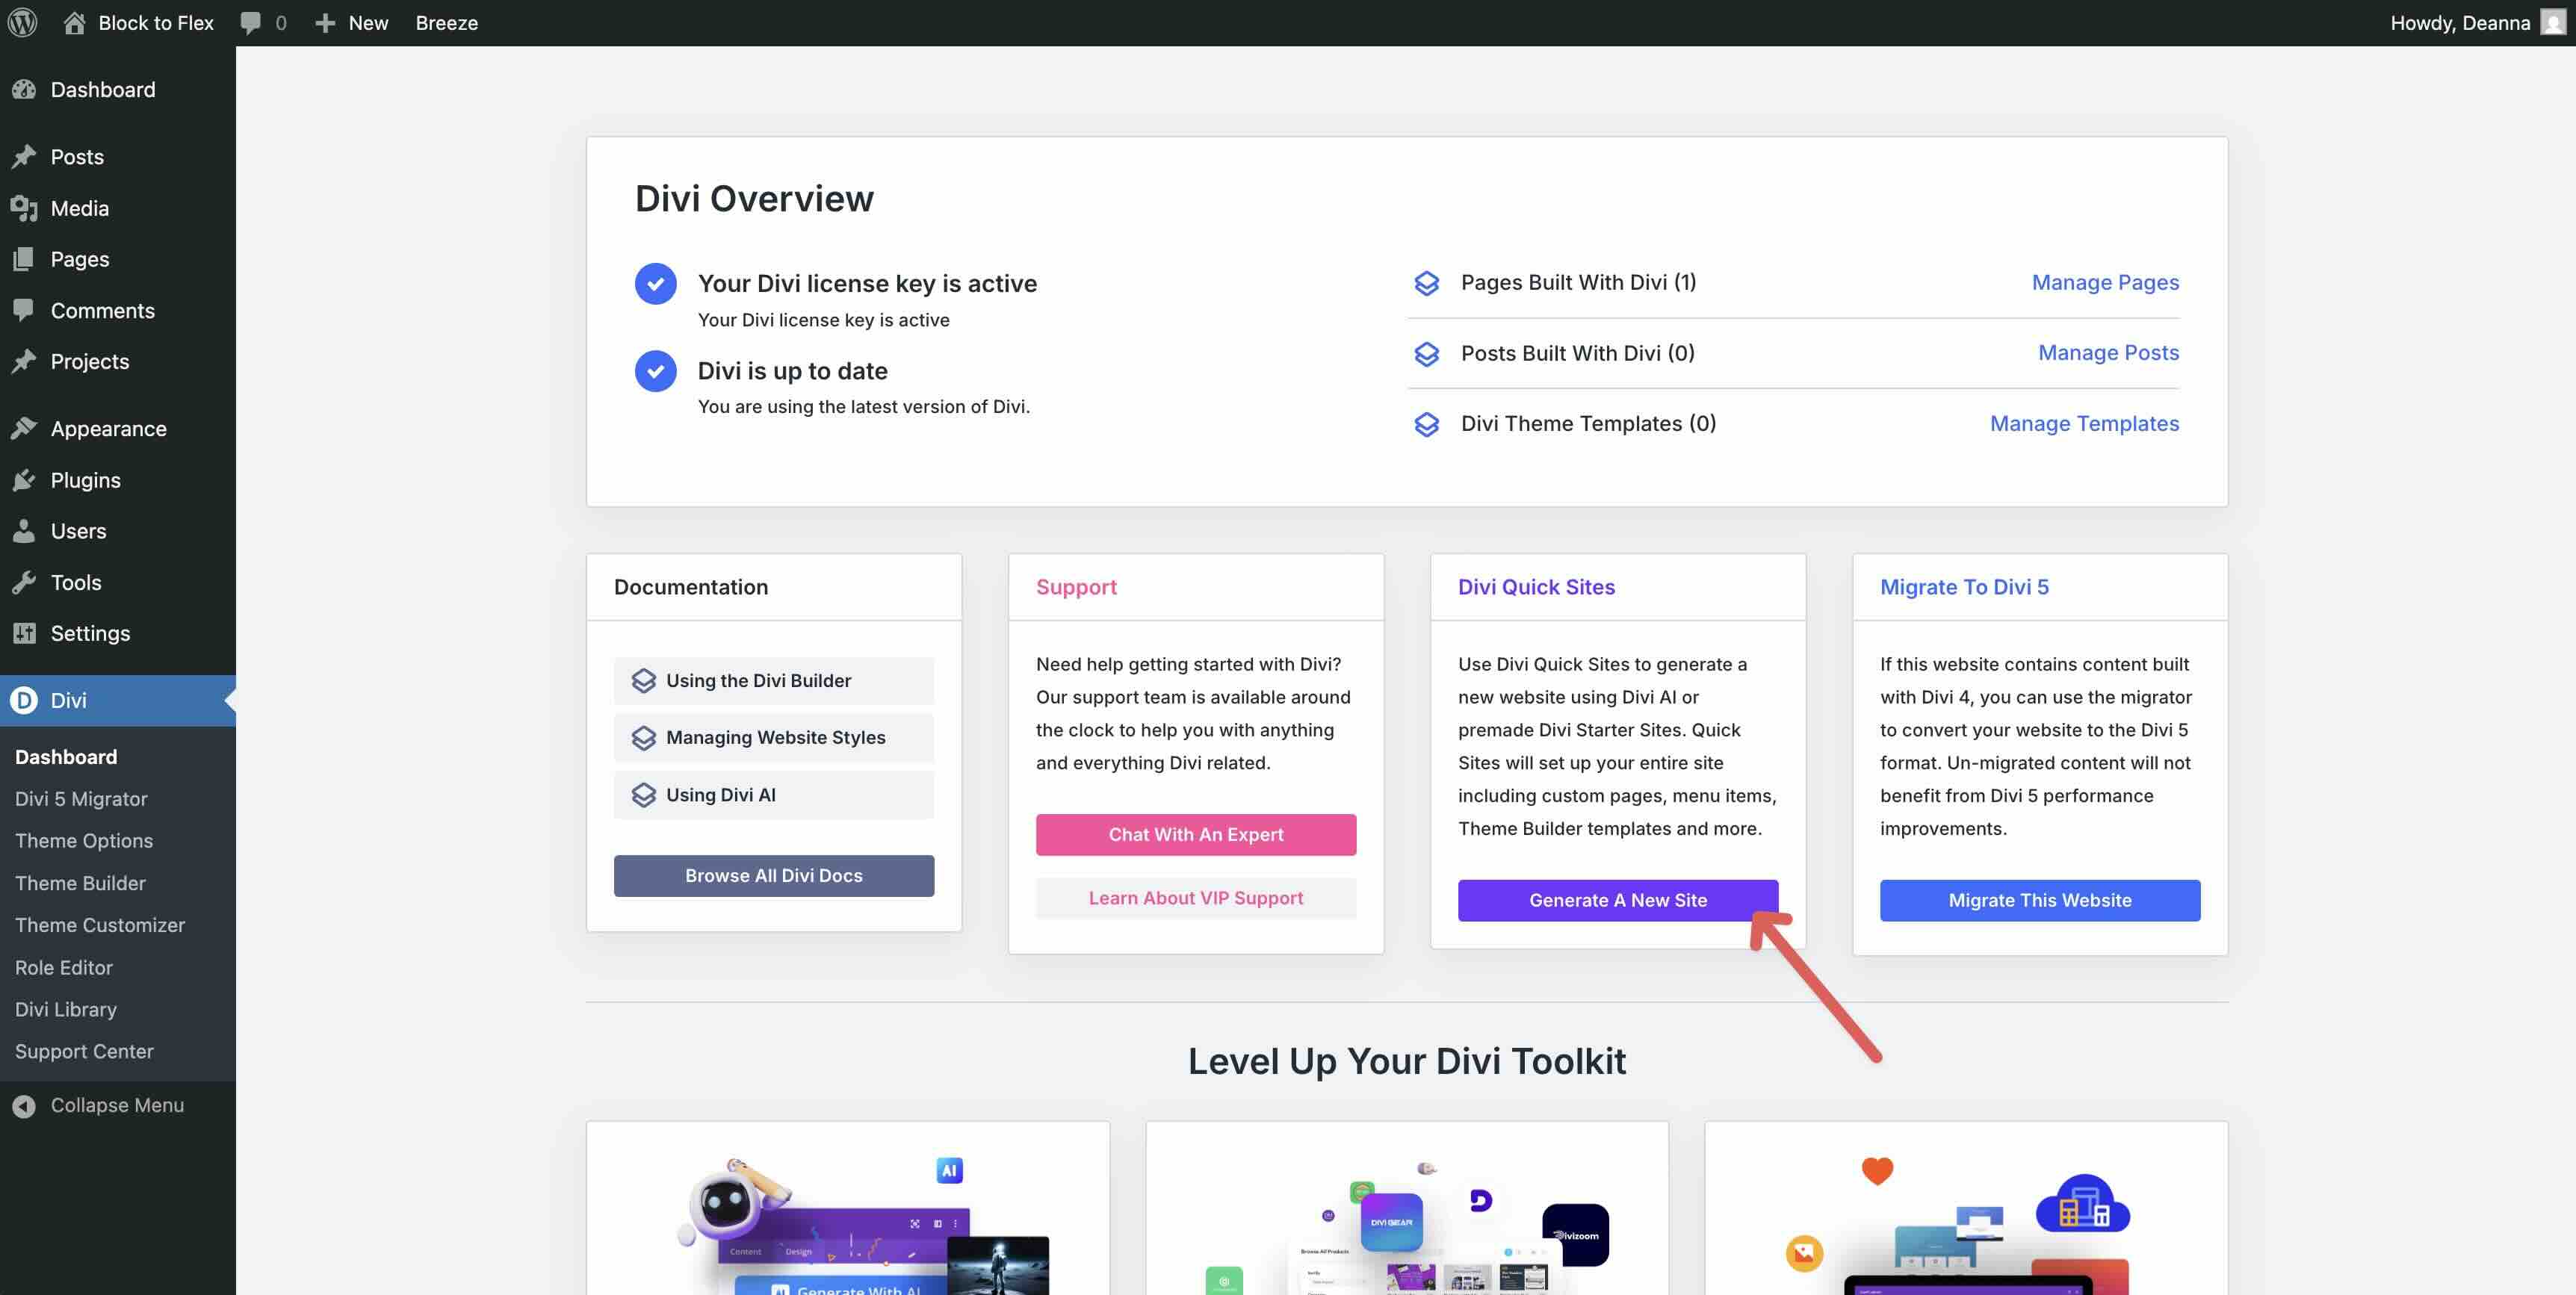
Task: Click Chat With An Expert
Action: (x=1196, y=834)
